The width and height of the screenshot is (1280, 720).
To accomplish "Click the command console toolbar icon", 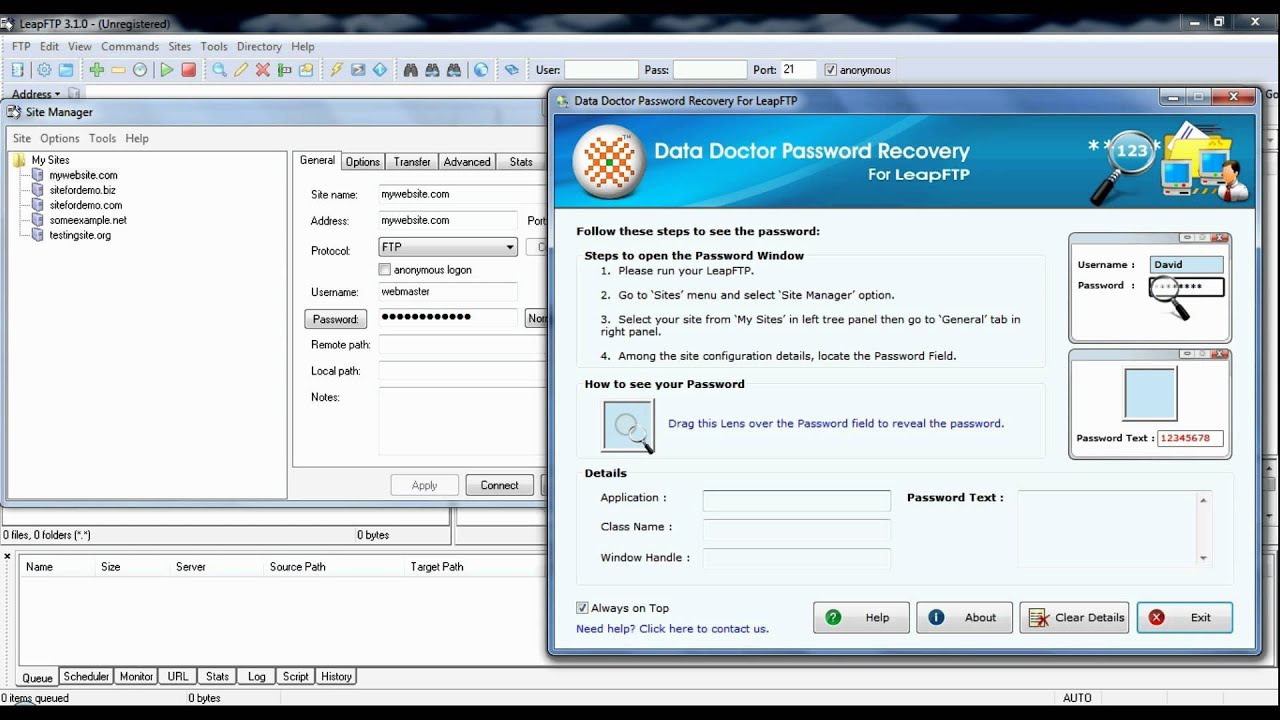I will pyautogui.click(x=358, y=70).
